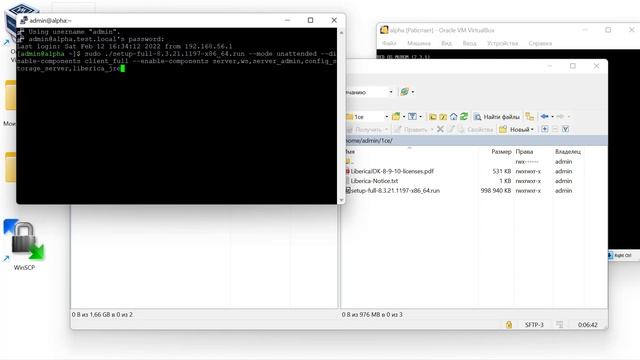
Task: Select the WinSCP desktop shortcut
Action: 24,245
